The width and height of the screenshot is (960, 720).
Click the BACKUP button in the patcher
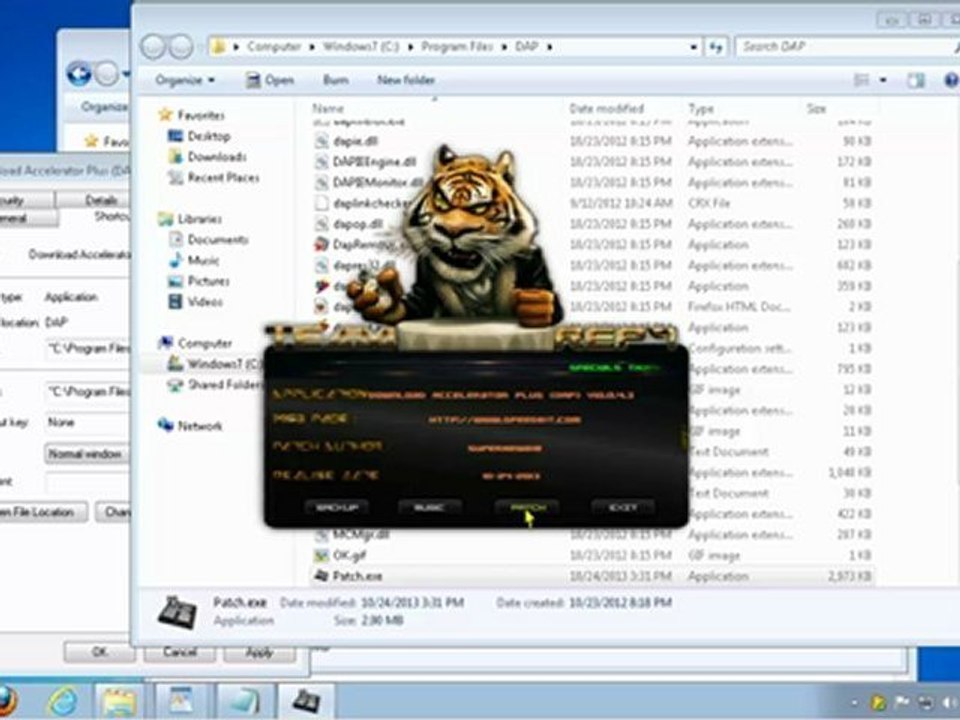336,508
